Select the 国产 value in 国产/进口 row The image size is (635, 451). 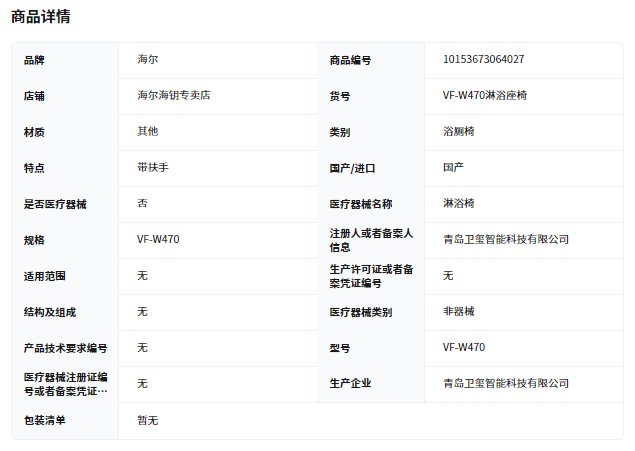click(x=453, y=168)
